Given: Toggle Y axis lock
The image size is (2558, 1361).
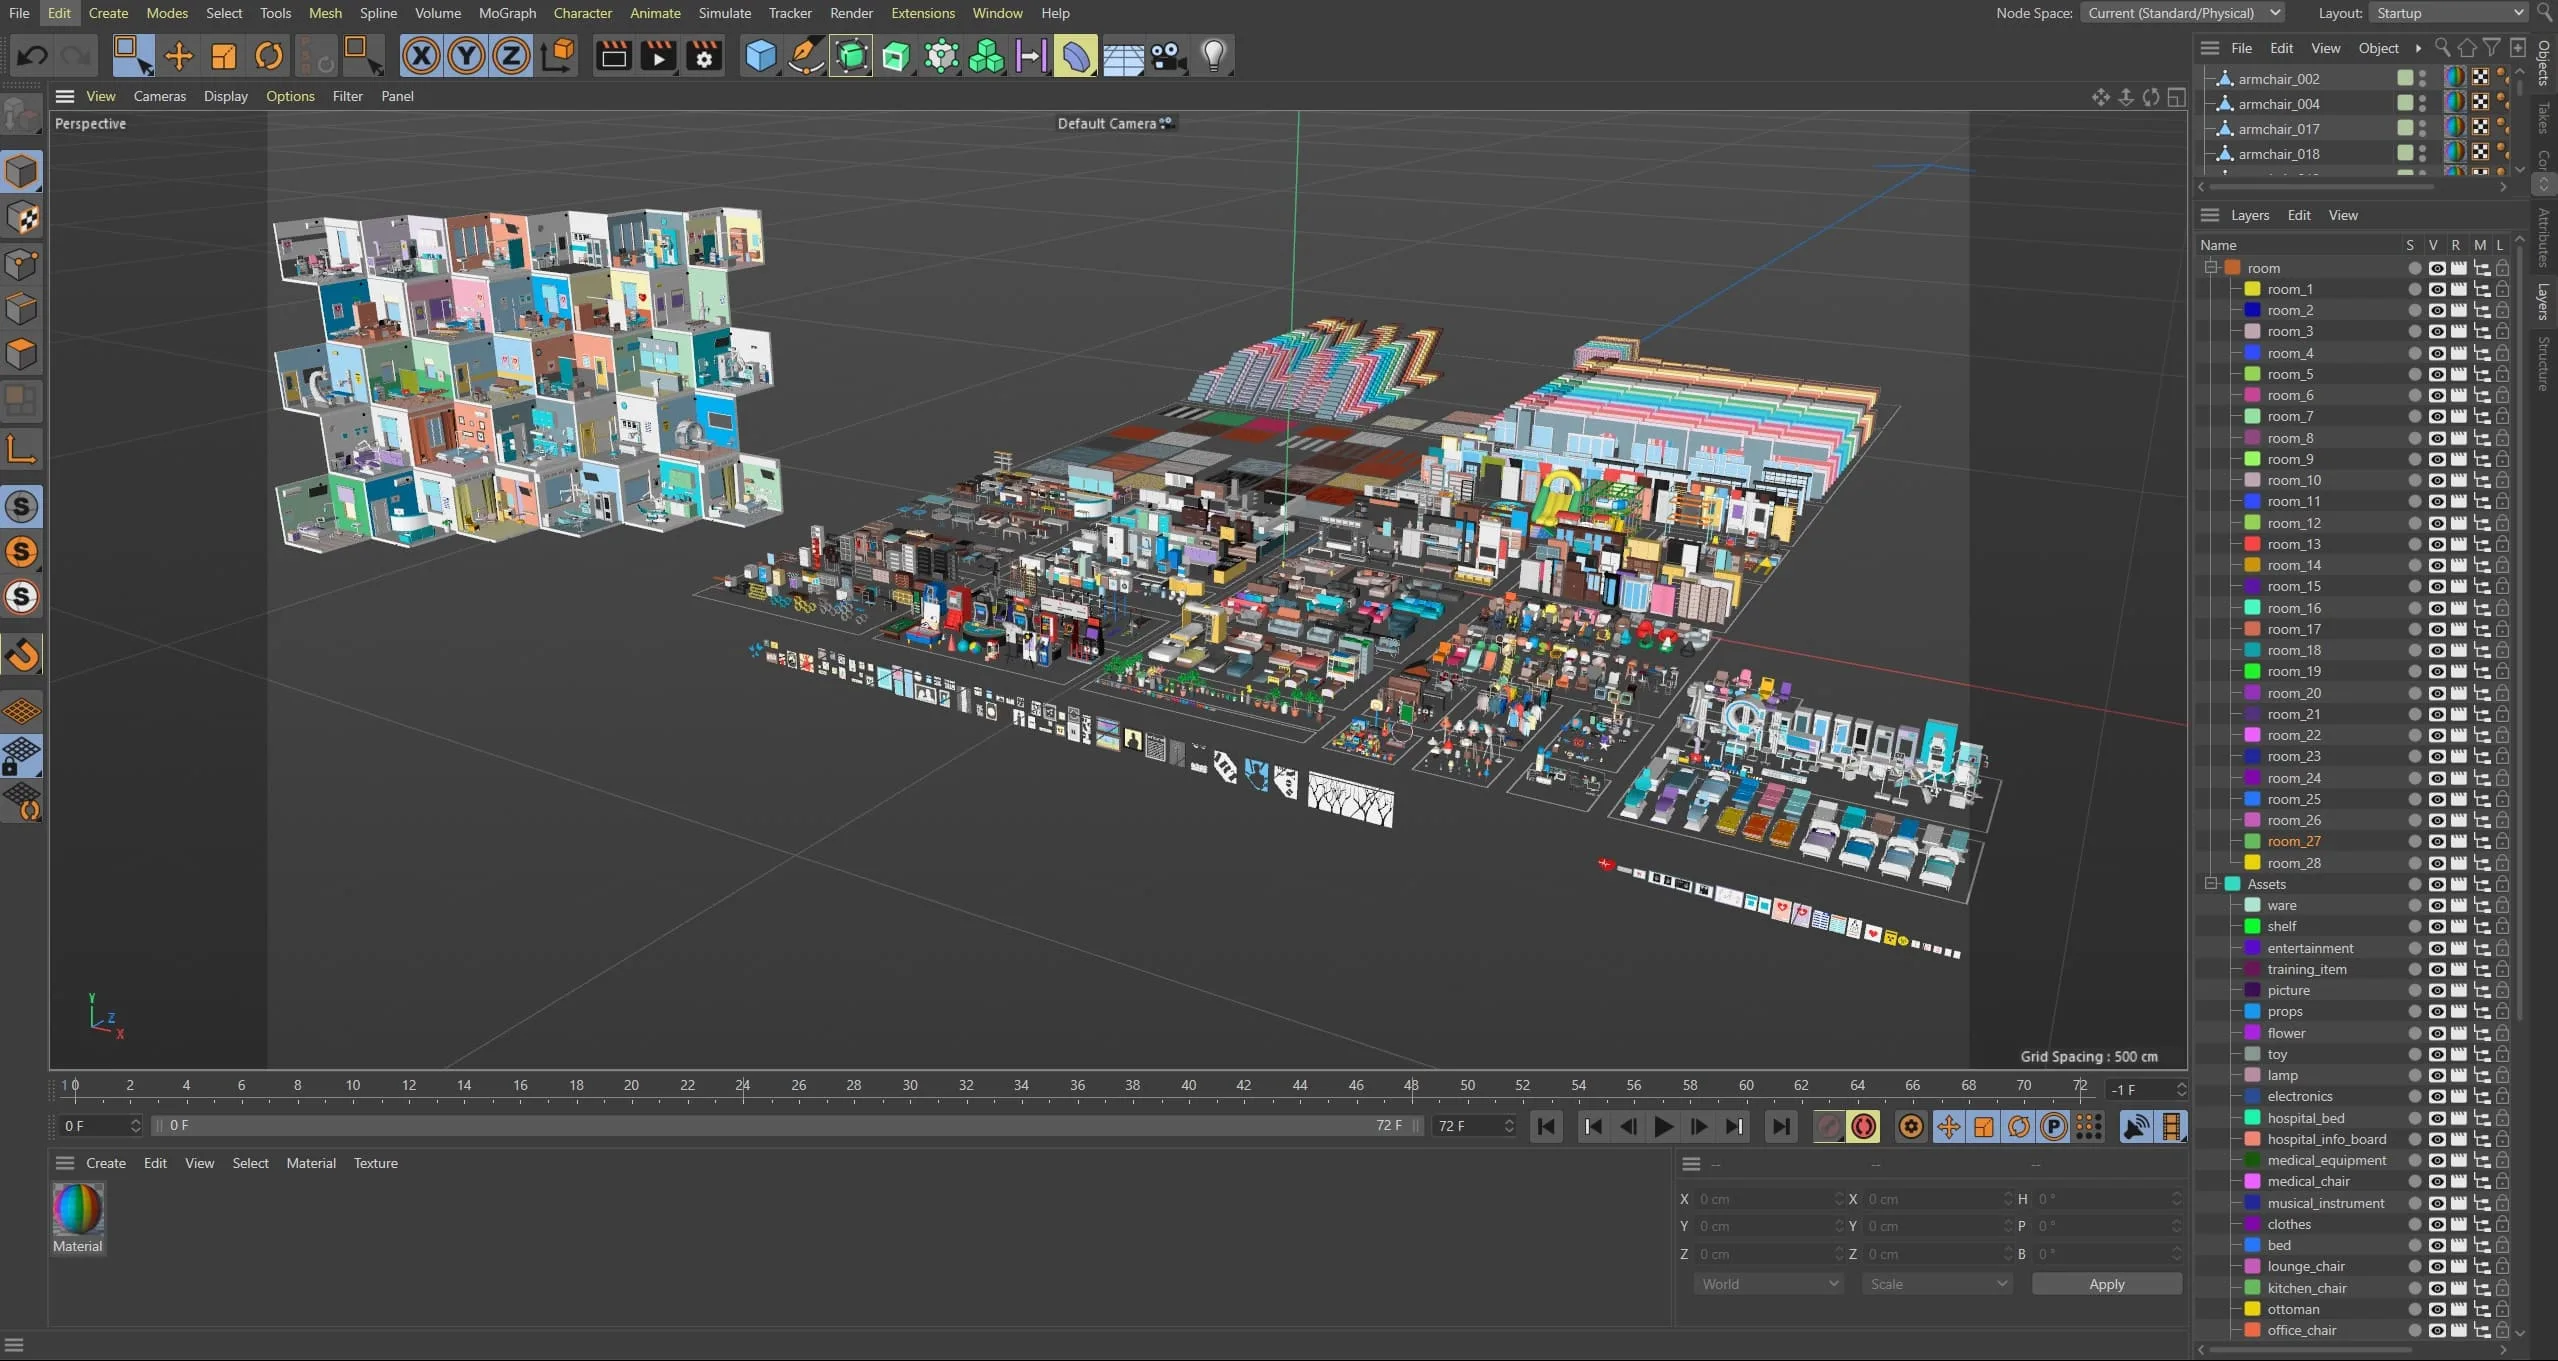Looking at the screenshot, I should (x=466, y=55).
